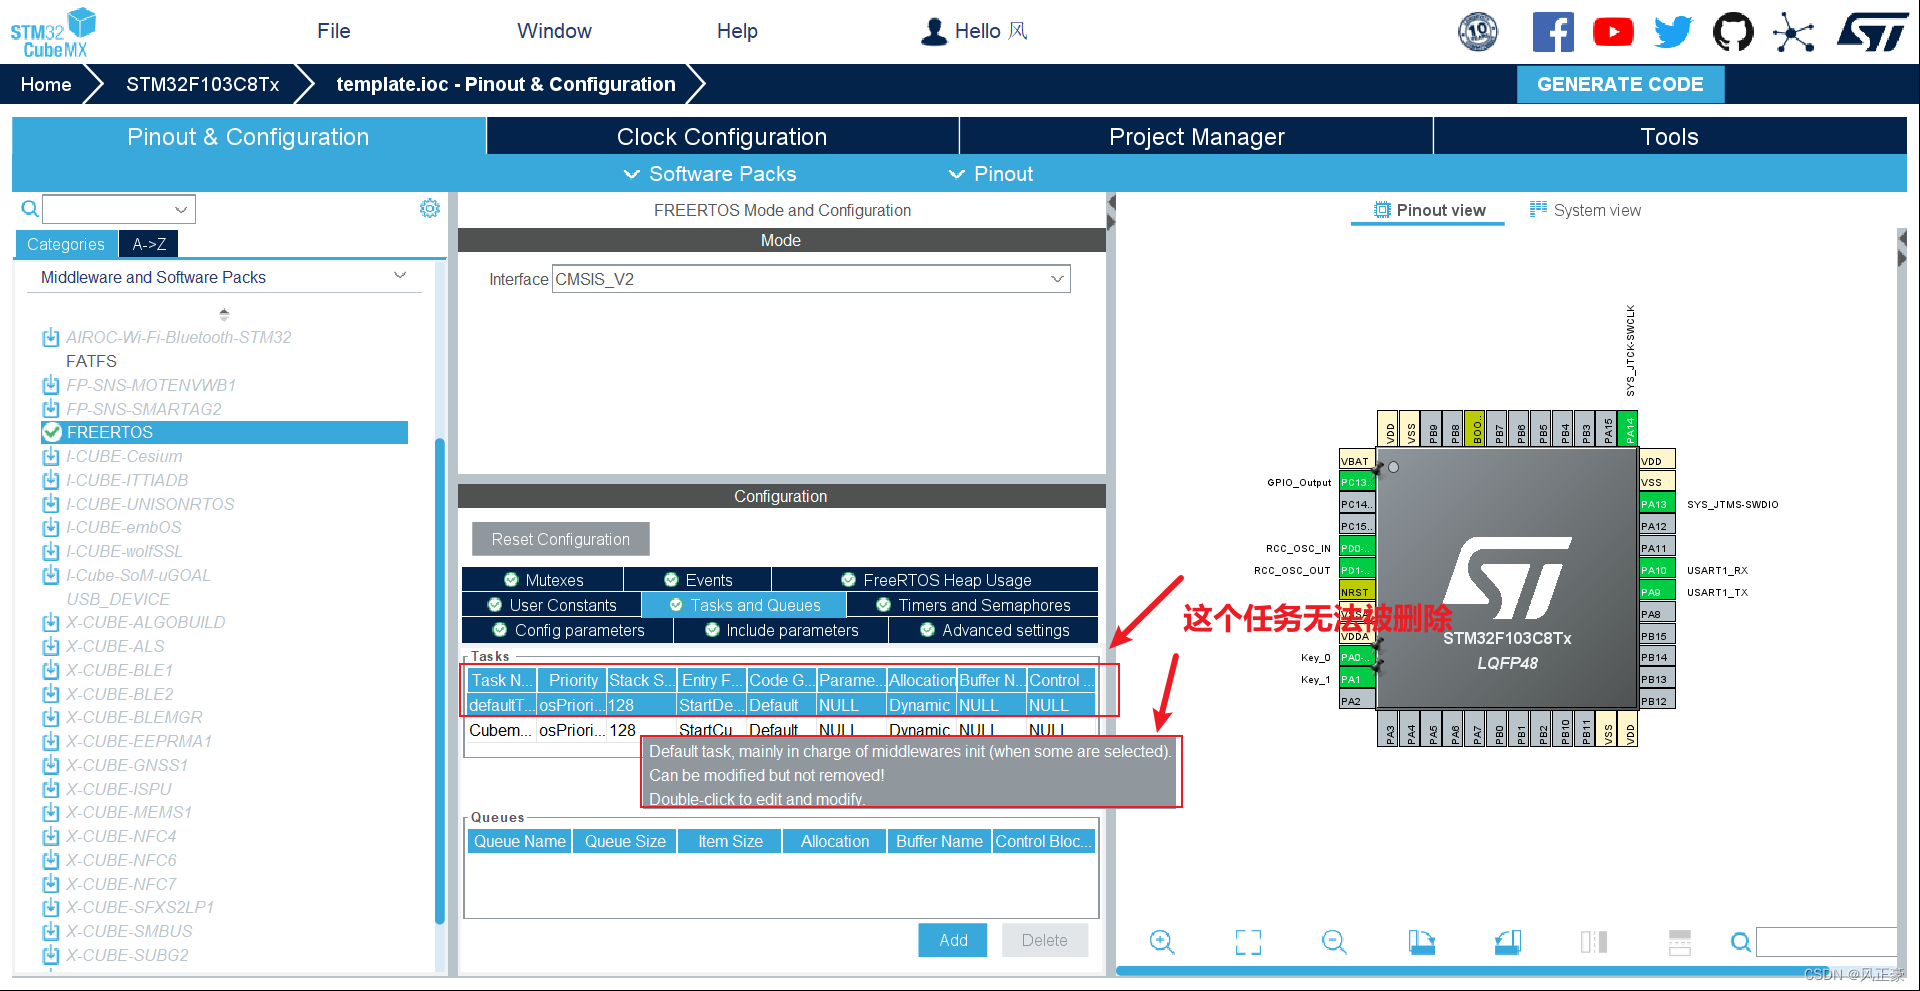Click the user profile icon
Screen dimensions: 1920x991
934,31
